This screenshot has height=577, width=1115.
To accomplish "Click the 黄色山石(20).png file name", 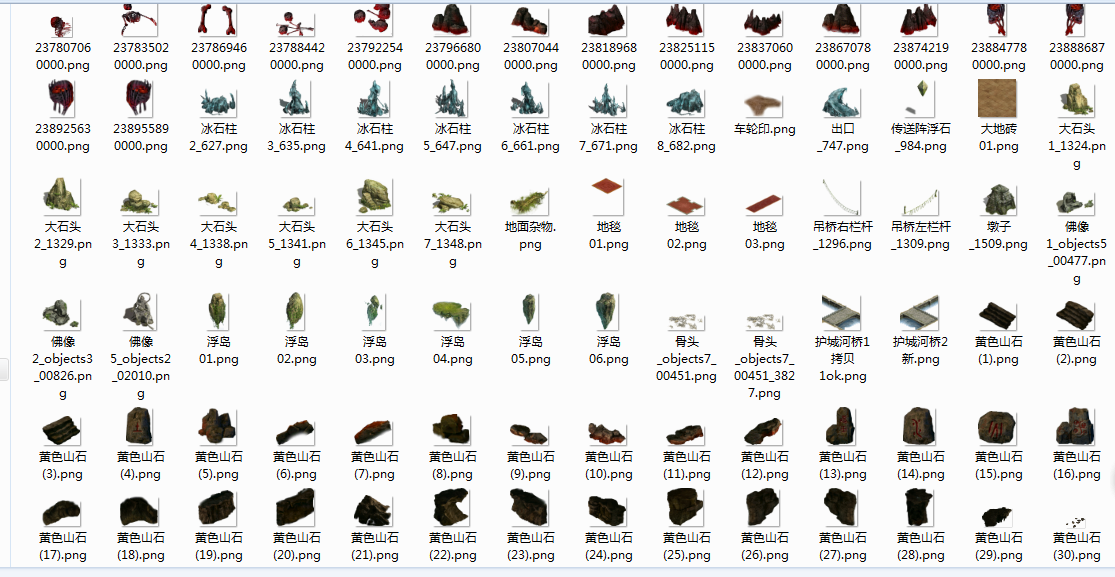I will click(x=297, y=546).
